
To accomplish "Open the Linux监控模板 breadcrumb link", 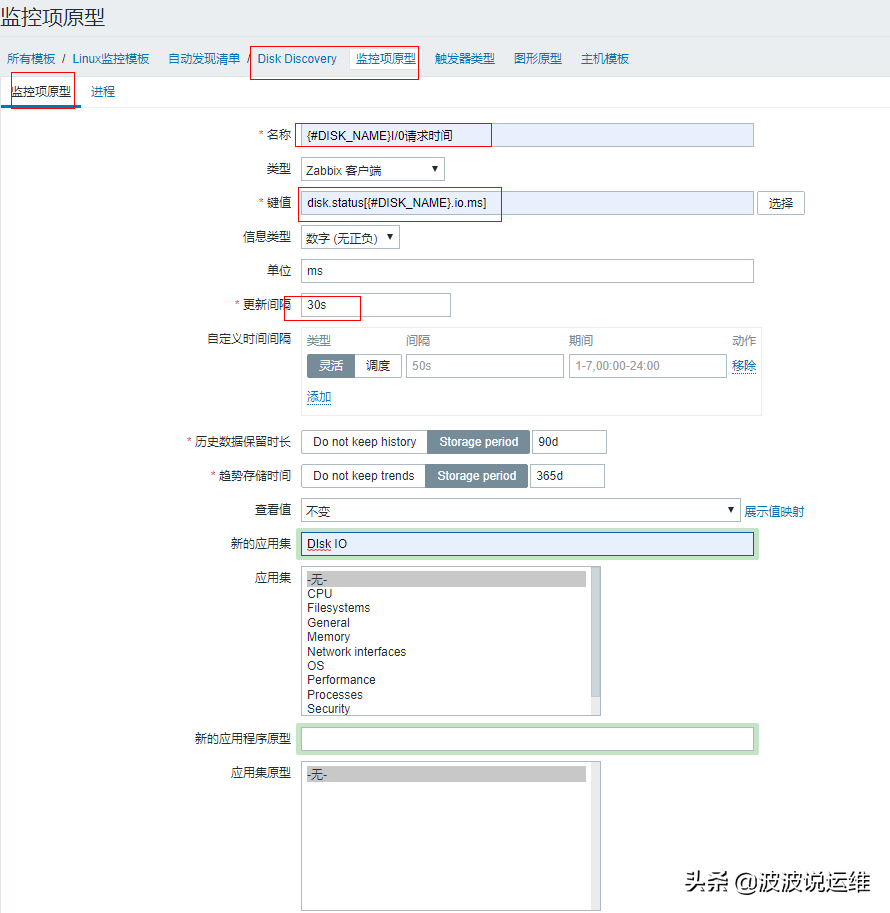I will point(111,59).
